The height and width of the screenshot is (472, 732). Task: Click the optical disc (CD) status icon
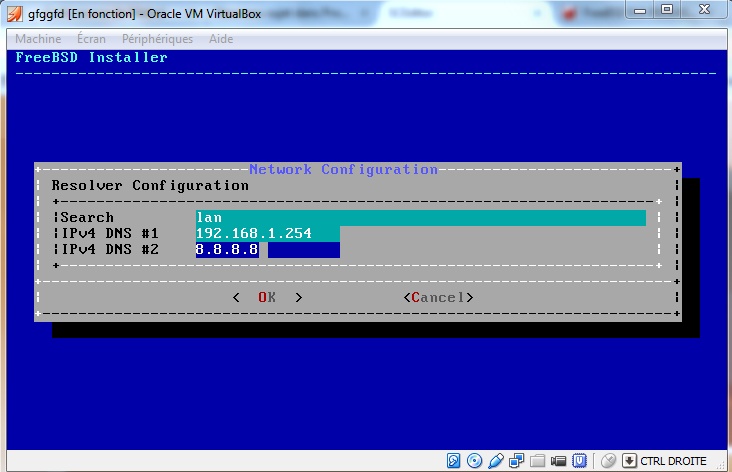474,461
